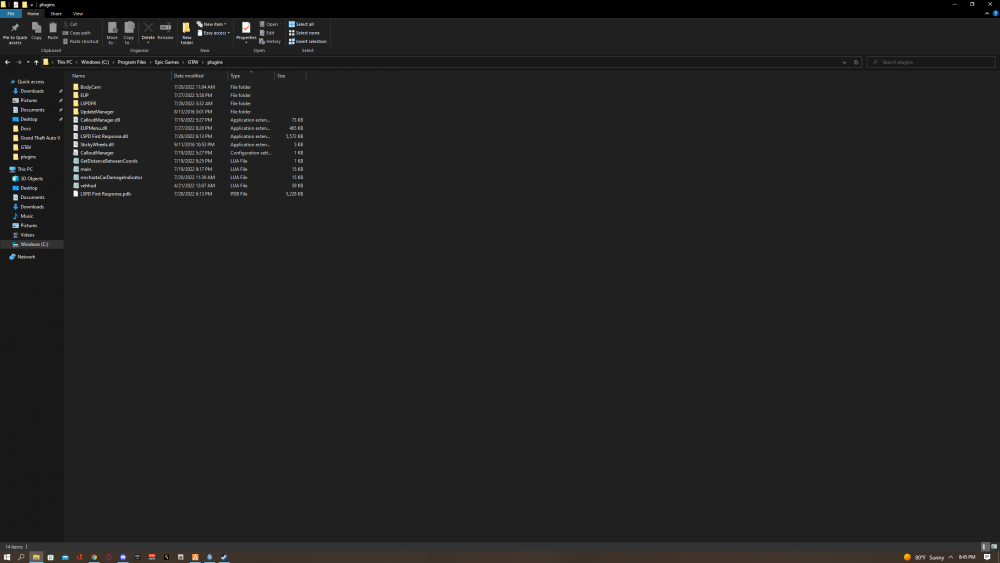
Task: Click Copy path in Clipboard group
Action: 77,33
